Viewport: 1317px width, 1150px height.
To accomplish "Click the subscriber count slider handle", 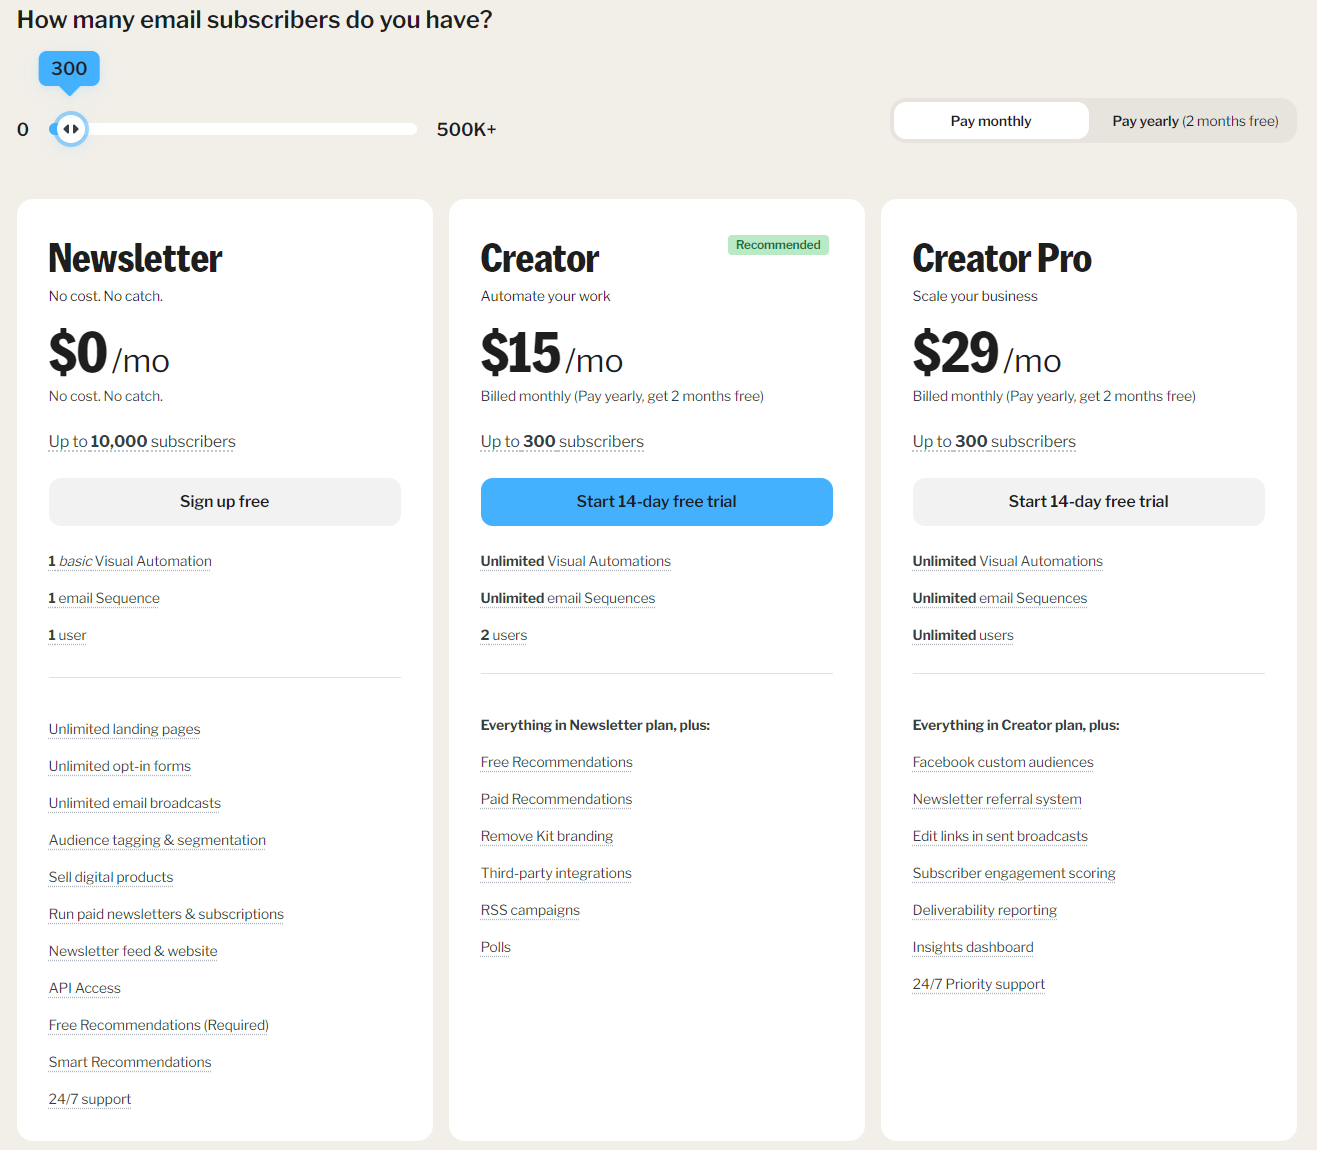I will [70, 129].
